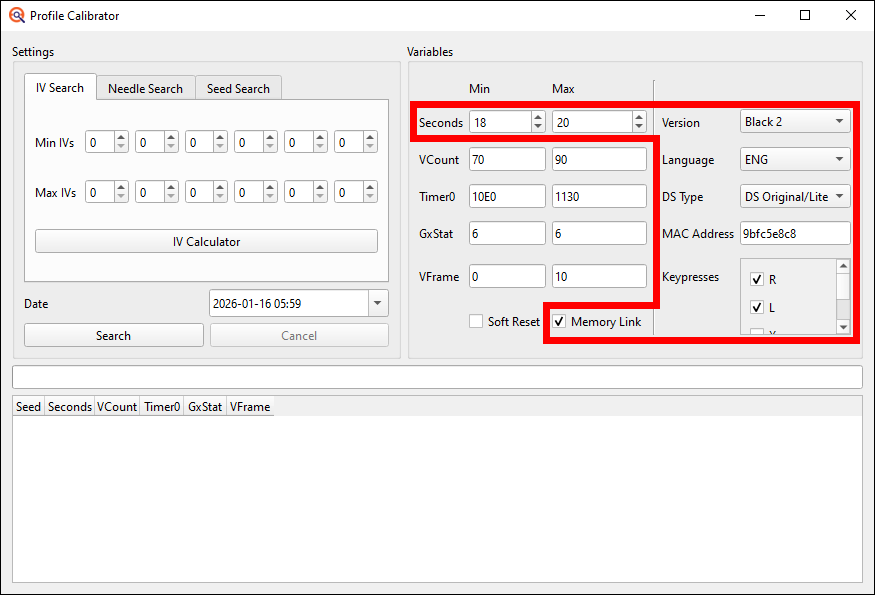Open the Date picker dropdown
Viewport: 875px width, 595px height.
(378, 303)
